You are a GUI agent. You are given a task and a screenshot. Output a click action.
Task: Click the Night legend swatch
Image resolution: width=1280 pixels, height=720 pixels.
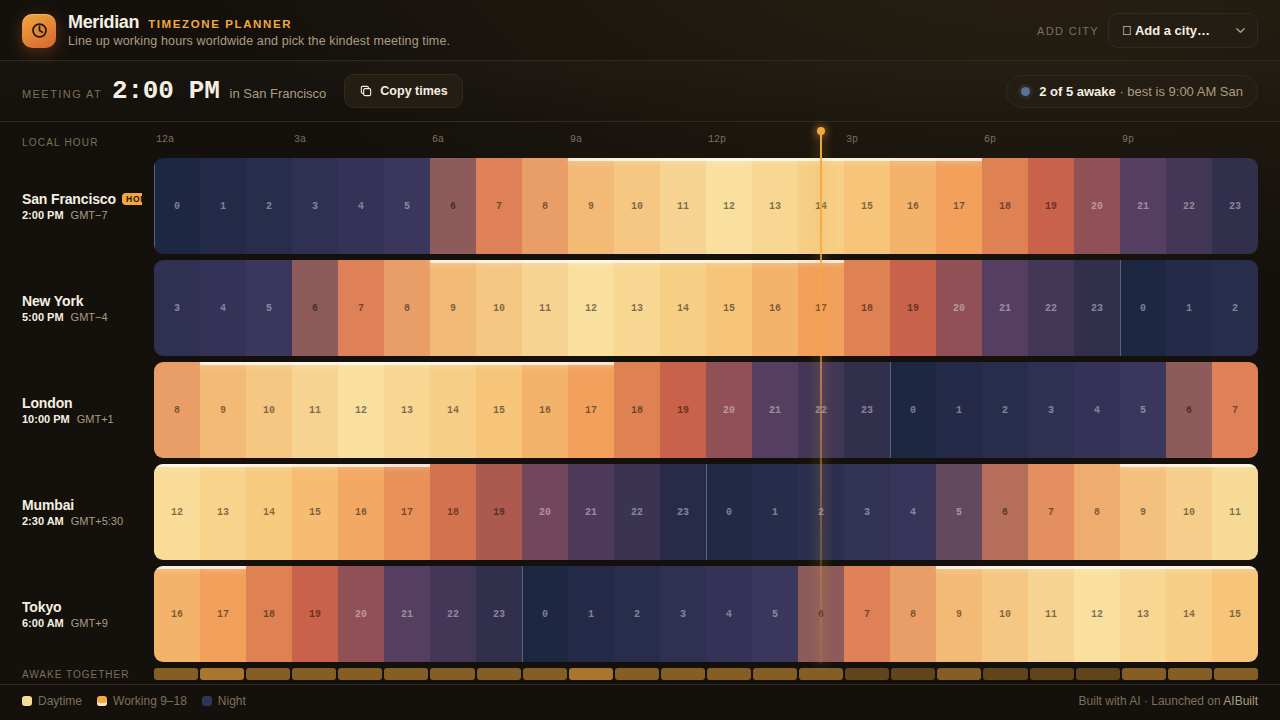[207, 701]
